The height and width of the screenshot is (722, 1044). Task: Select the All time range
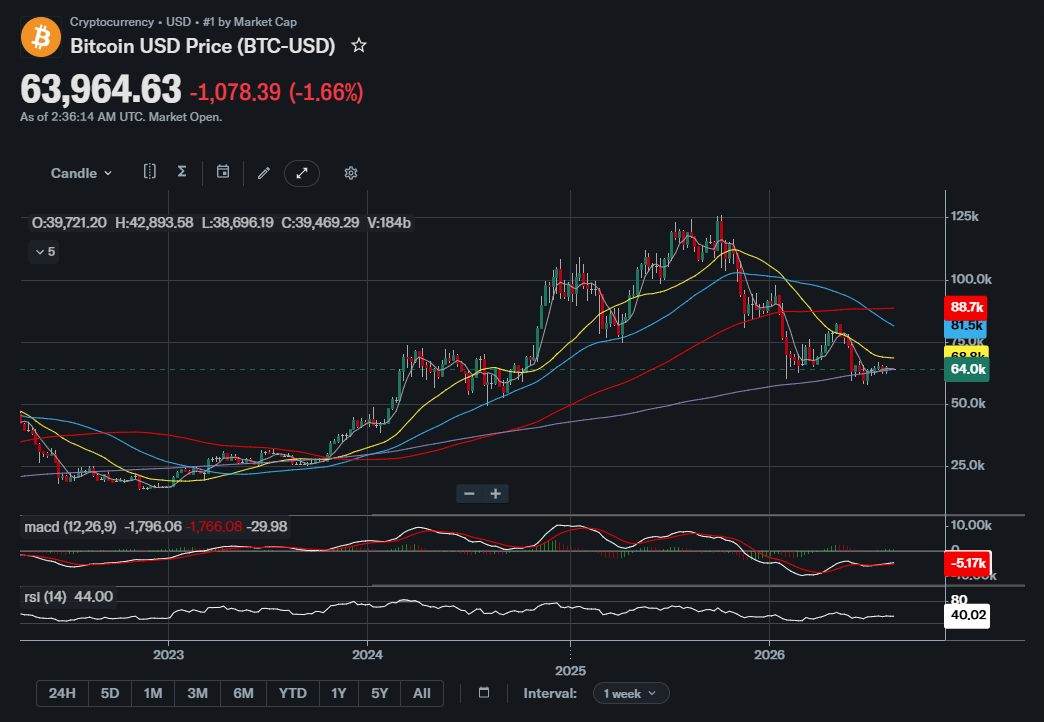421,693
